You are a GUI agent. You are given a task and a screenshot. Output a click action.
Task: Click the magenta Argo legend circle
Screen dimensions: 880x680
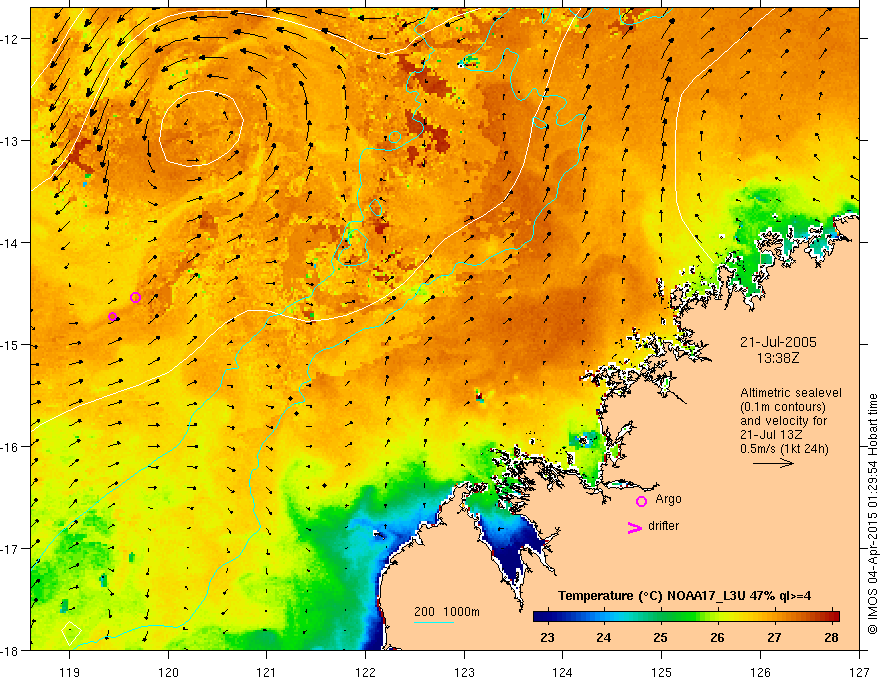[x=641, y=501]
